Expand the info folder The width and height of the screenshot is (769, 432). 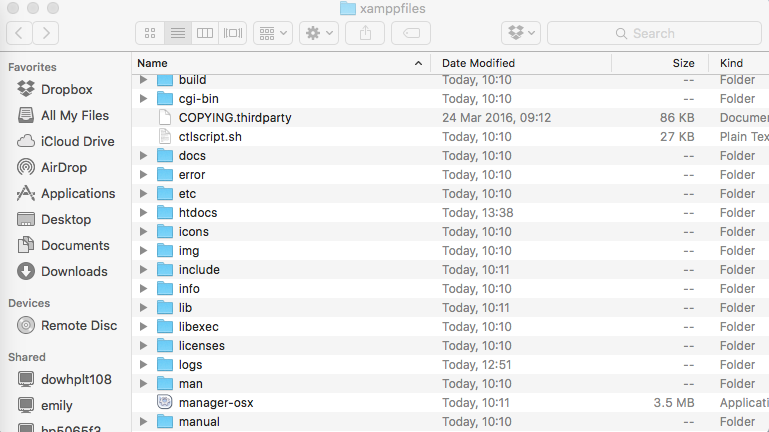[x=143, y=288]
